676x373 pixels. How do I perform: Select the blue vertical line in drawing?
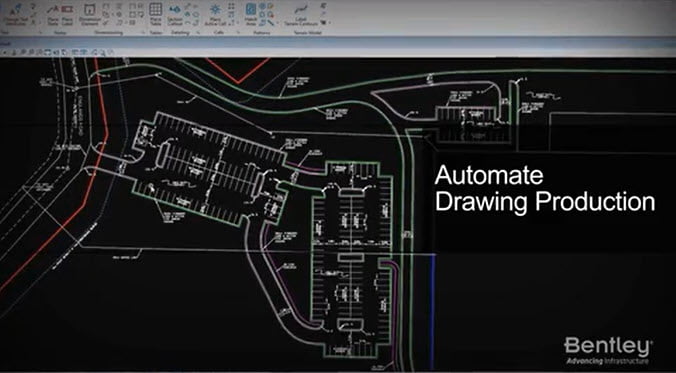point(432,309)
